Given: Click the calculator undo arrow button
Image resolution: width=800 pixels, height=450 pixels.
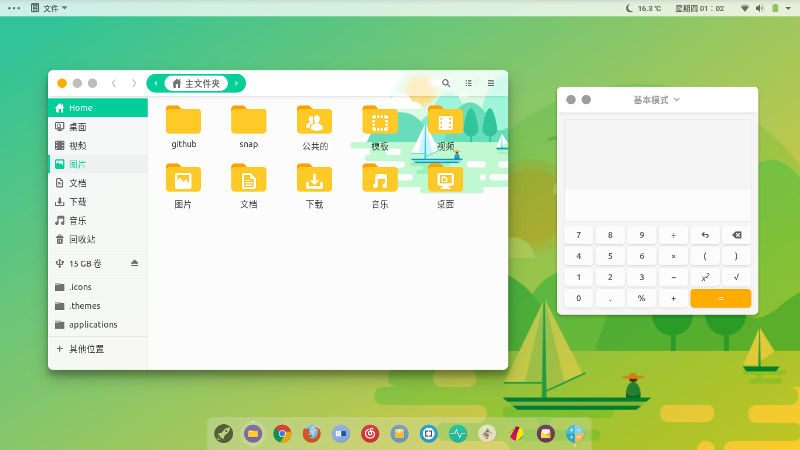Looking at the screenshot, I should [704, 235].
